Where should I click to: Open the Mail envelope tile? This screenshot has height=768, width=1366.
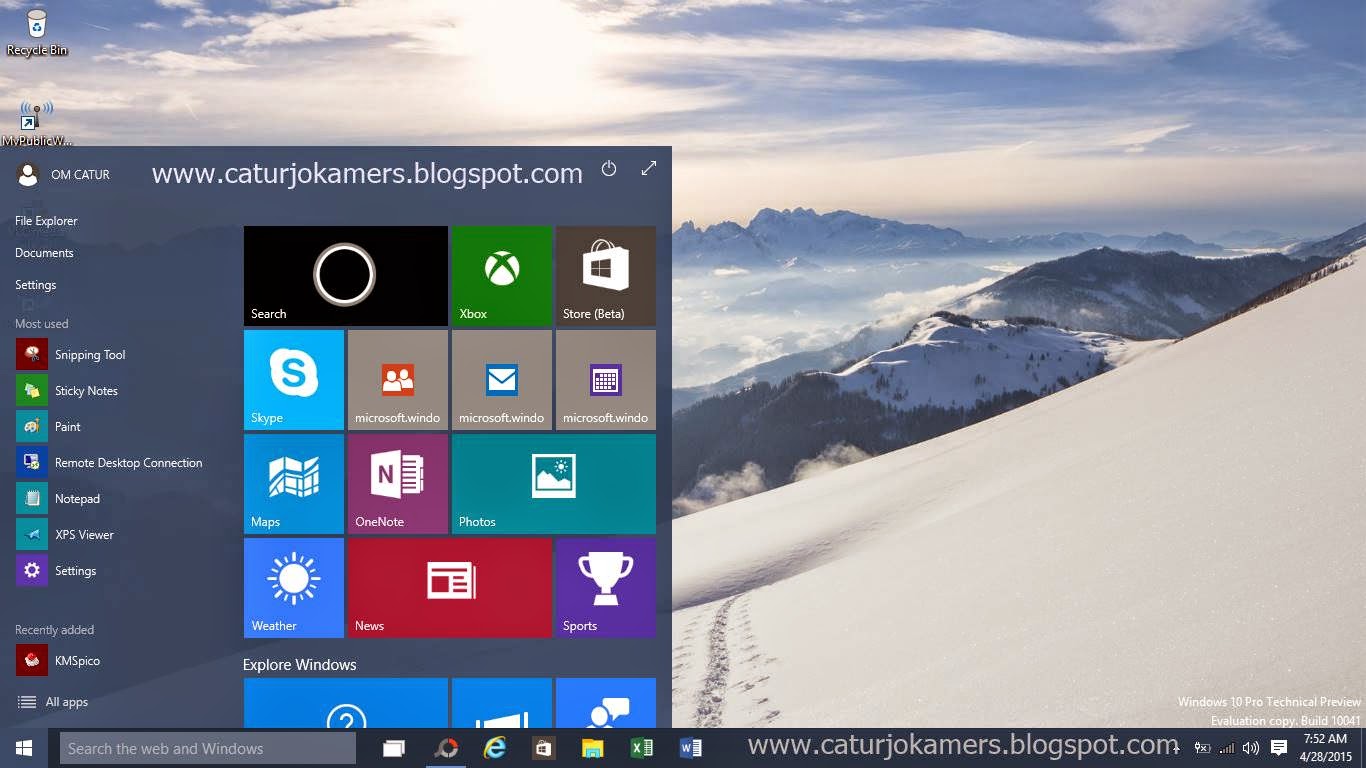point(501,380)
